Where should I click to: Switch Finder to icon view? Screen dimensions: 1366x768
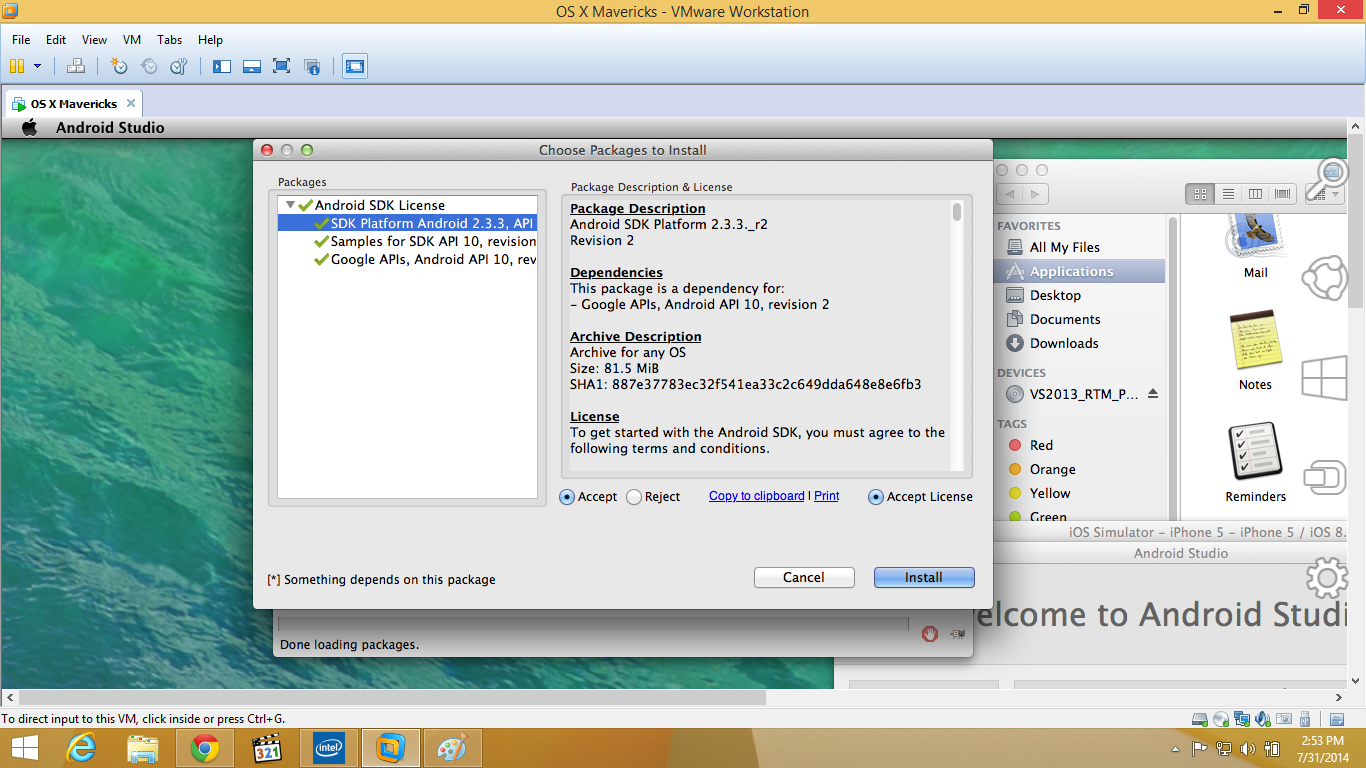coord(1200,194)
